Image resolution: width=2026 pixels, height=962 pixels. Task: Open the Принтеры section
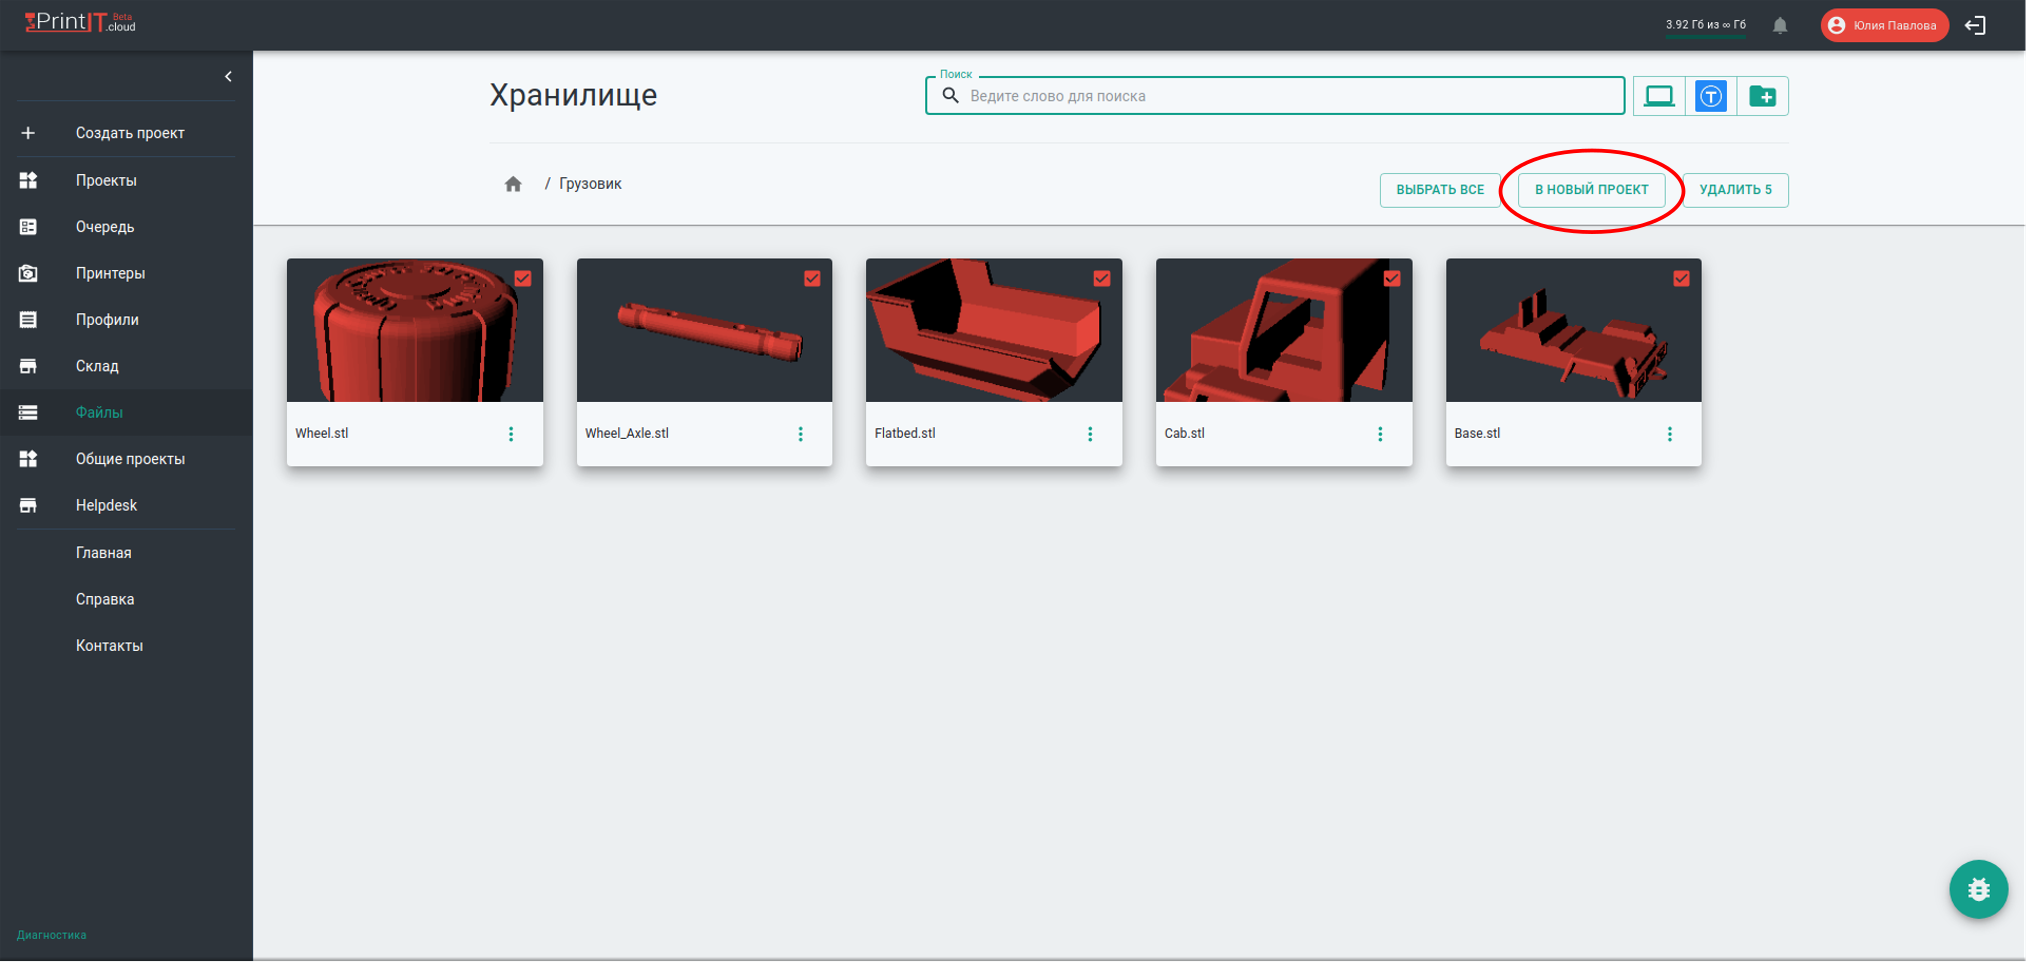click(110, 273)
